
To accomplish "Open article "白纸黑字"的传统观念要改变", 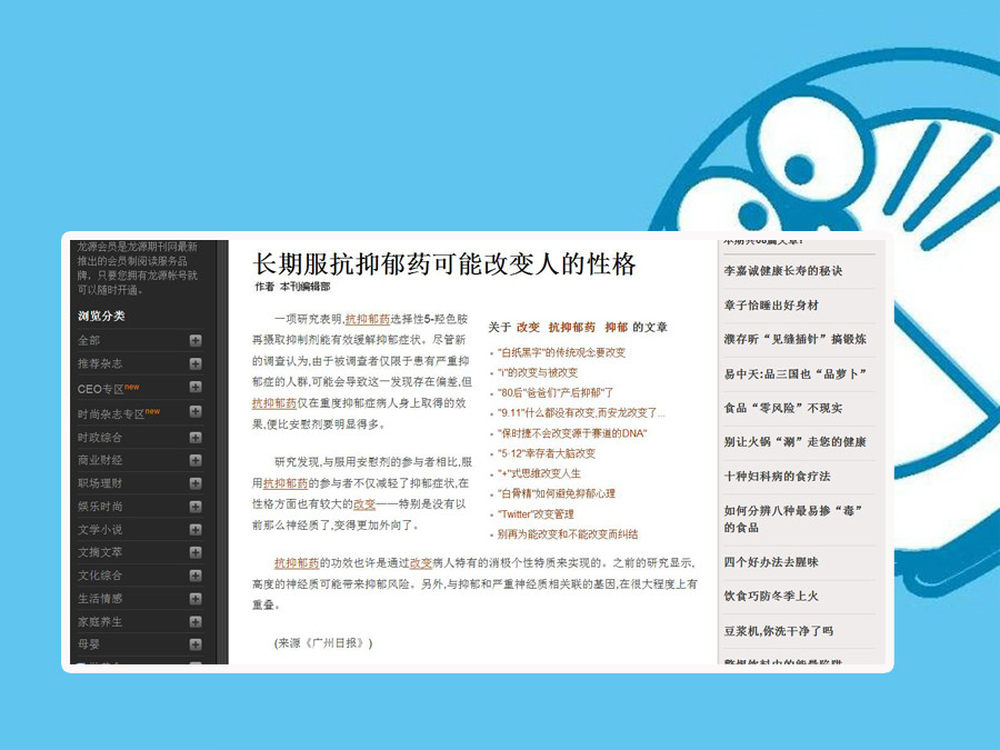I will pos(561,353).
